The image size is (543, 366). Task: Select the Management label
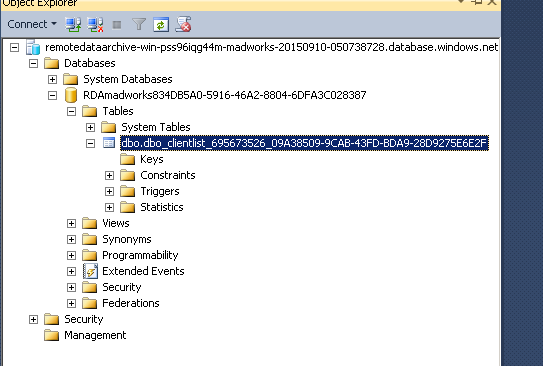(95, 335)
